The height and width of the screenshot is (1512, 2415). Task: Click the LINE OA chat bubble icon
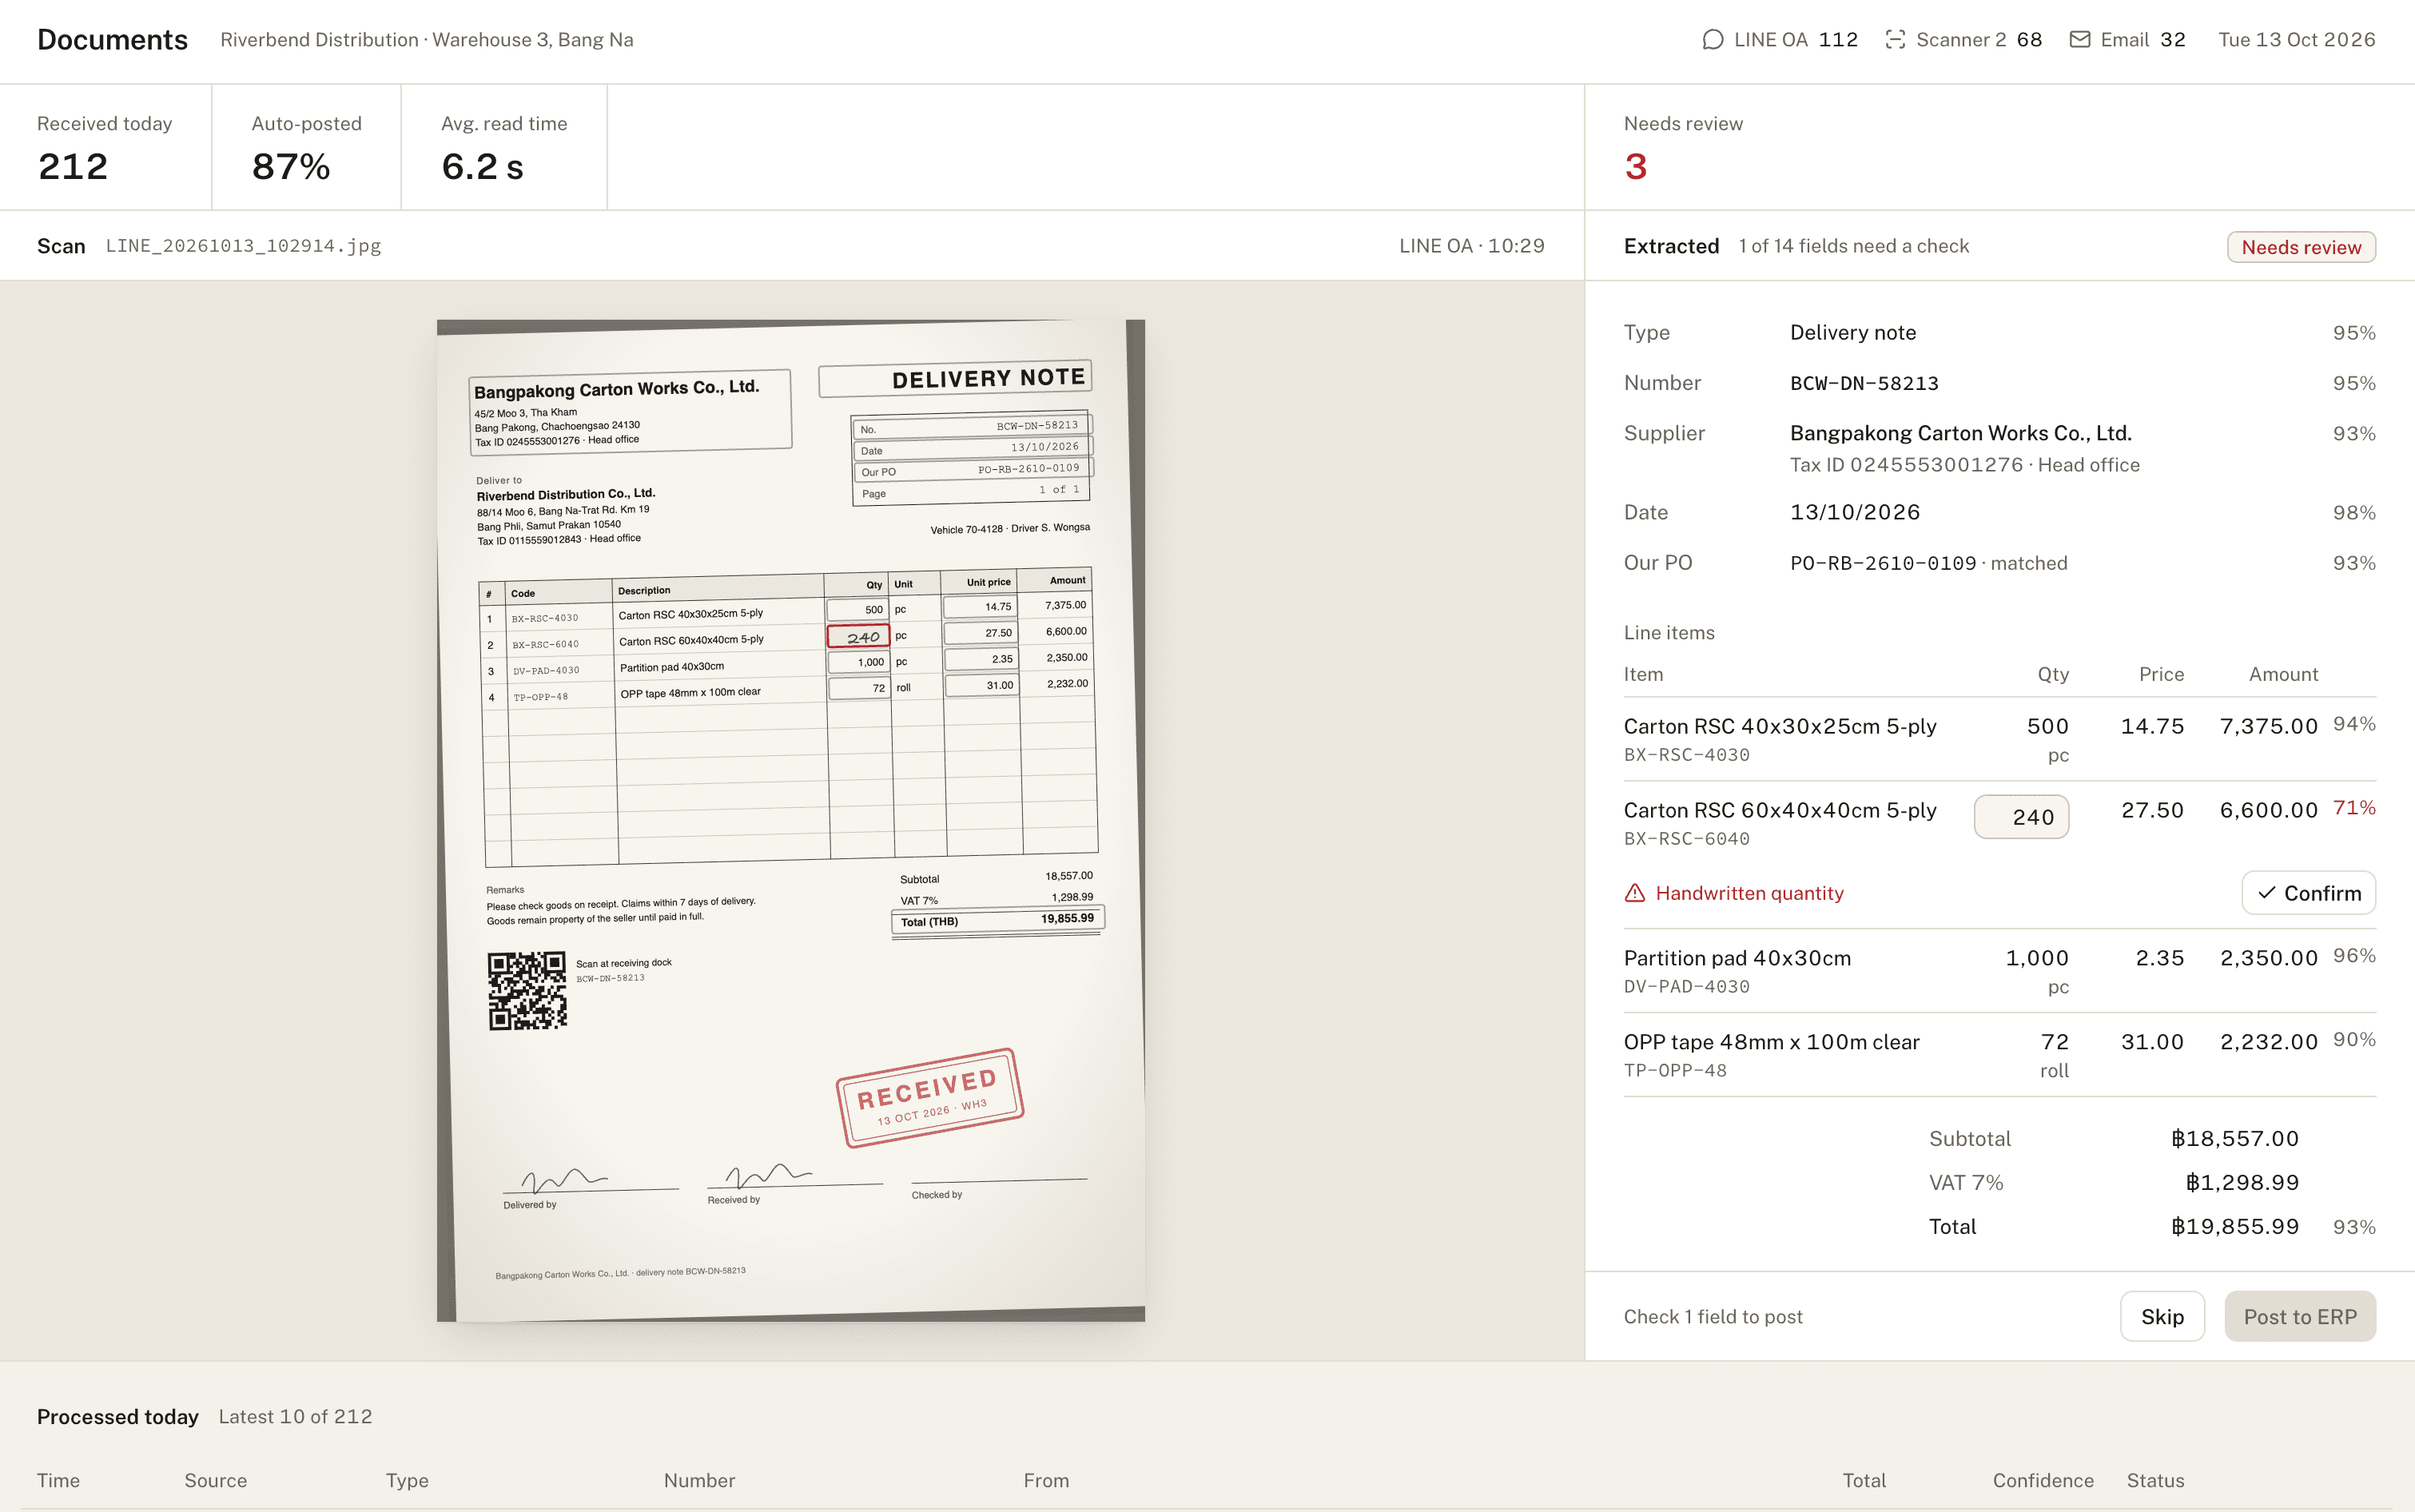coord(1712,40)
